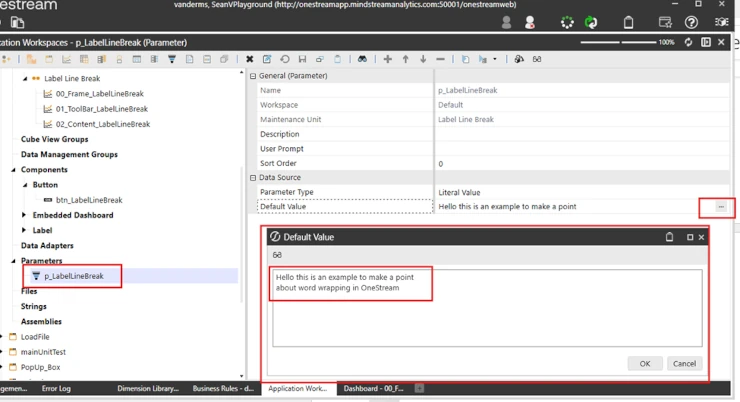Image resolution: width=740 pixels, height=402 pixels.
Task: Collapse the Components tree node
Action: pyautogui.click(x=13, y=170)
